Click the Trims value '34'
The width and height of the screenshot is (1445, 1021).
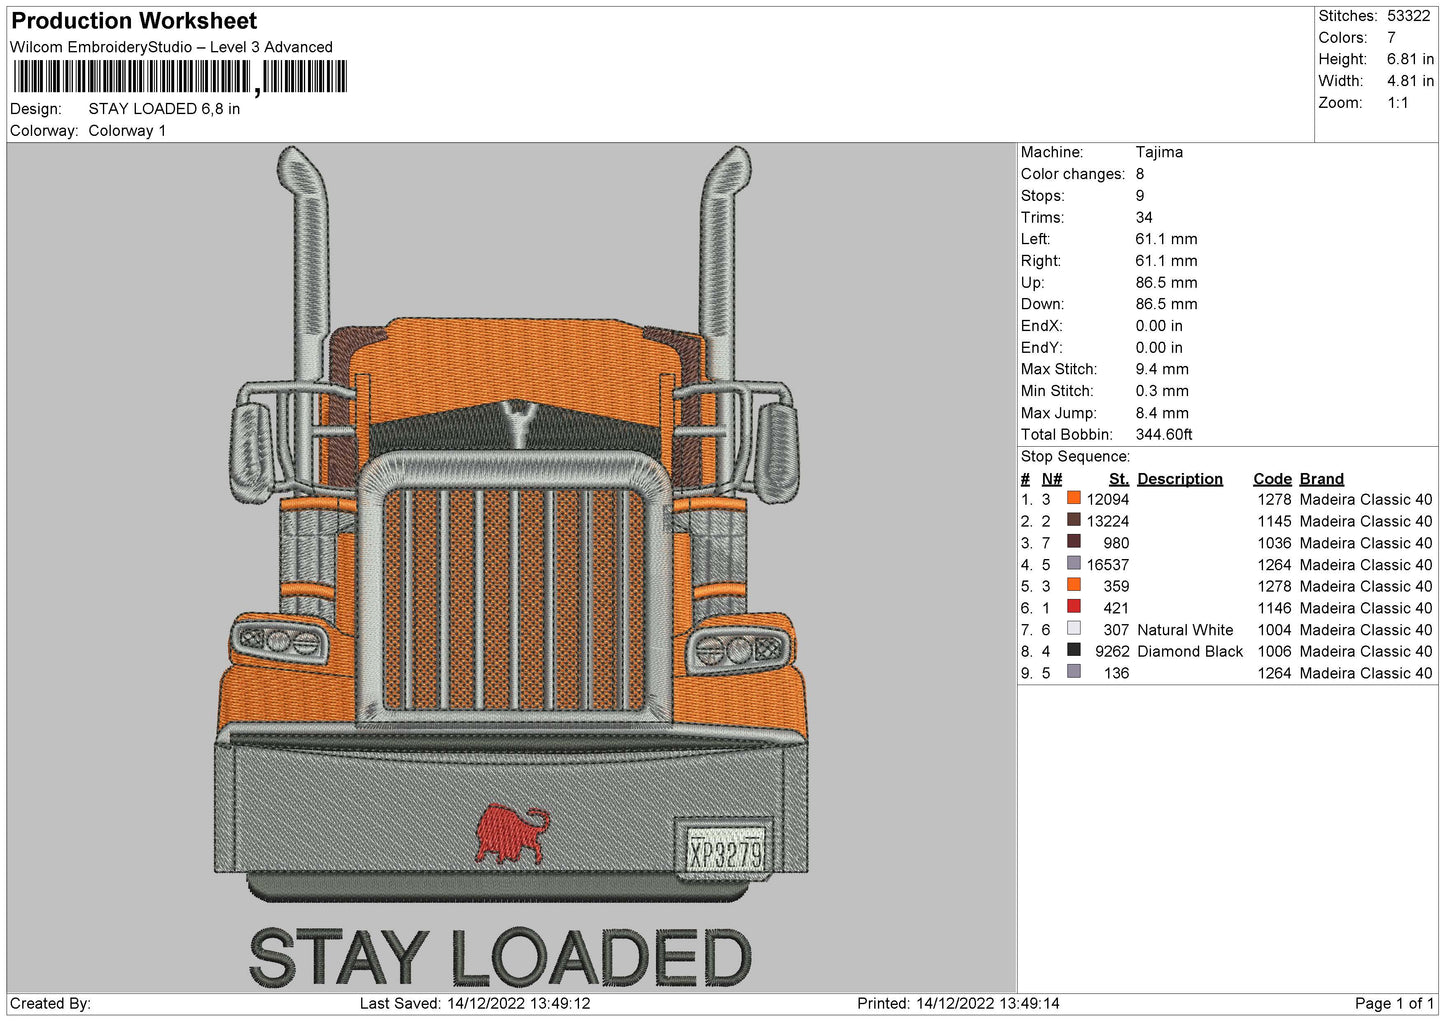(1144, 218)
